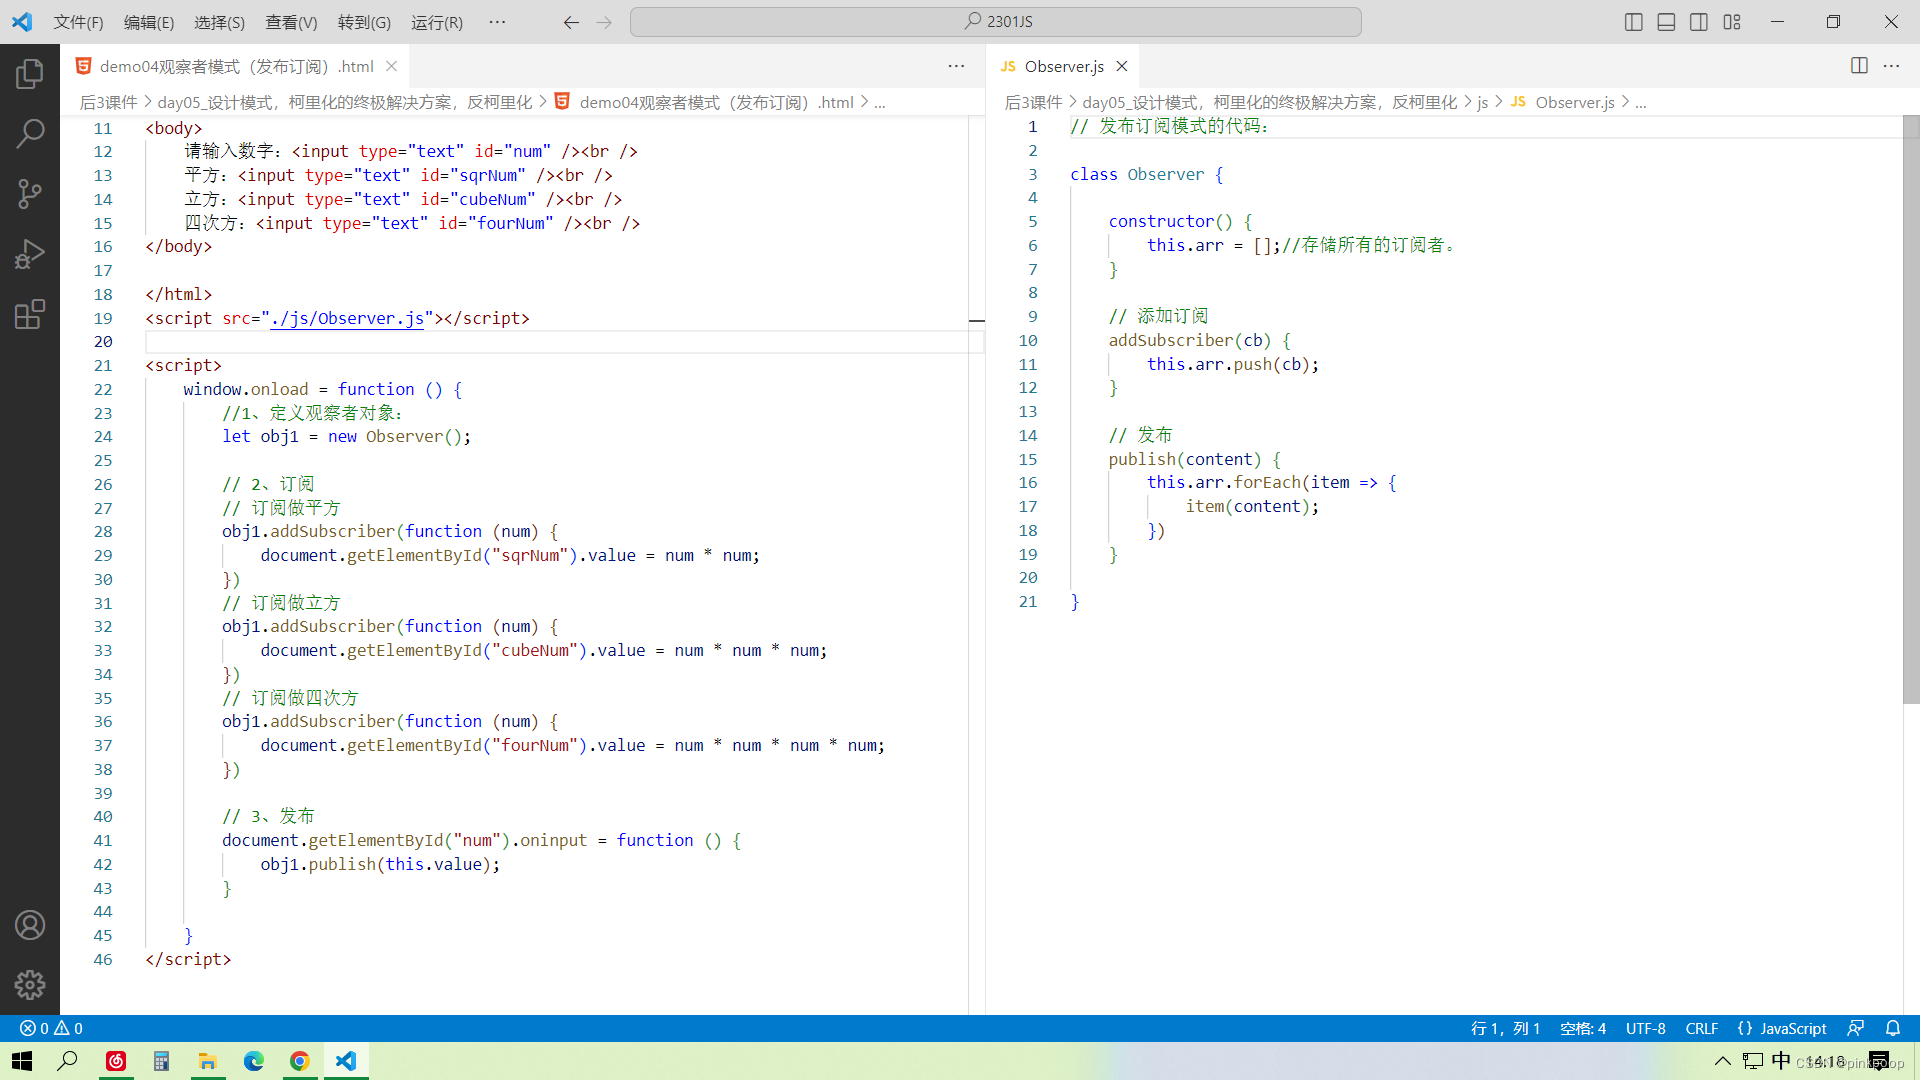Expand hidden menu bar items ellipsis
Image resolution: width=1920 pixels, height=1080 pixels.
coord(497,22)
